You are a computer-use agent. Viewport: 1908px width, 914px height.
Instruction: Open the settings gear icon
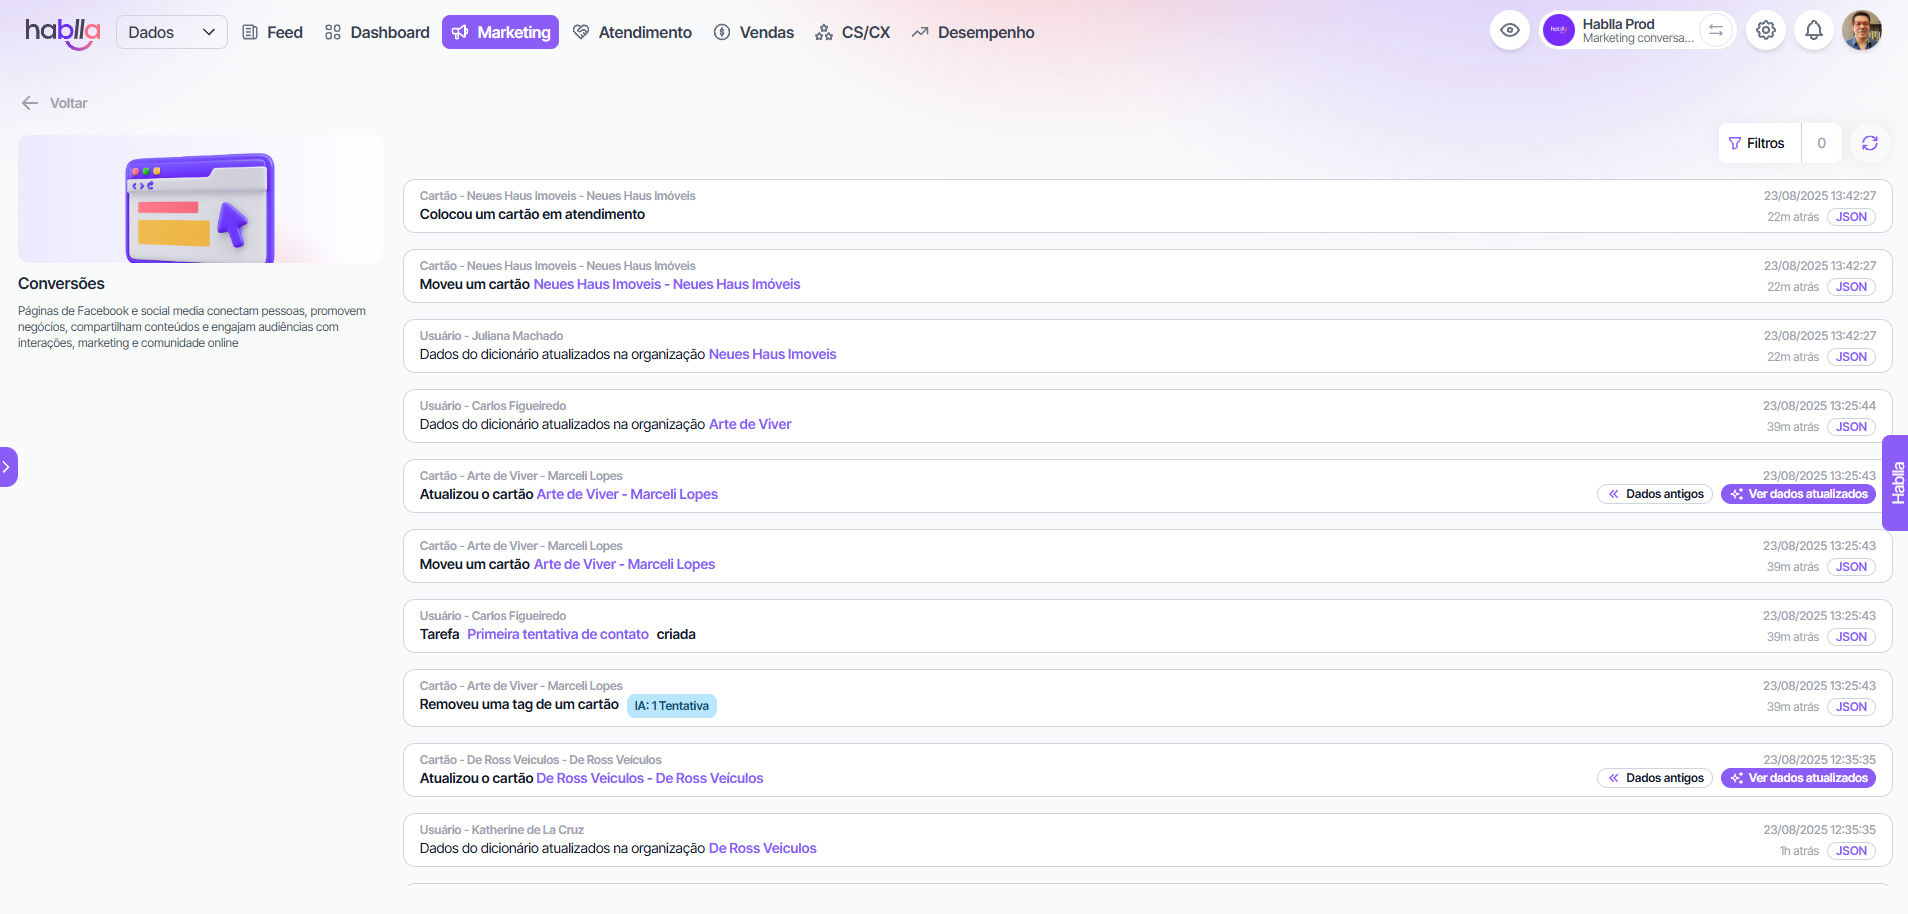point(1766,31)
